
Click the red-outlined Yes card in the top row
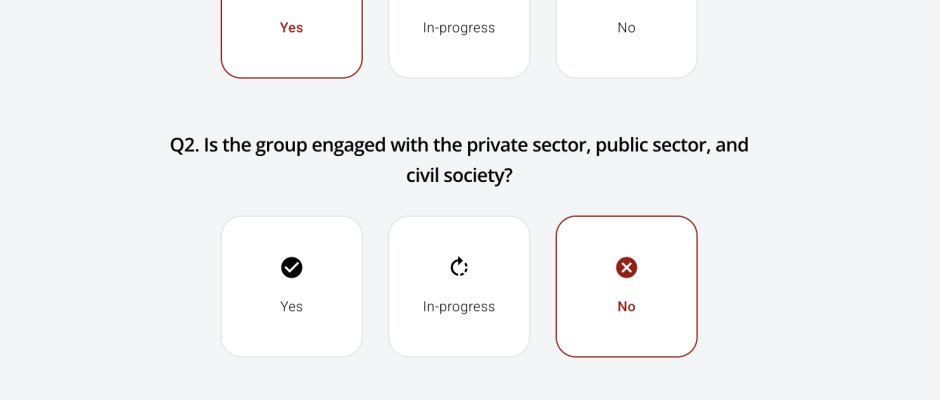tap(291, 36)
